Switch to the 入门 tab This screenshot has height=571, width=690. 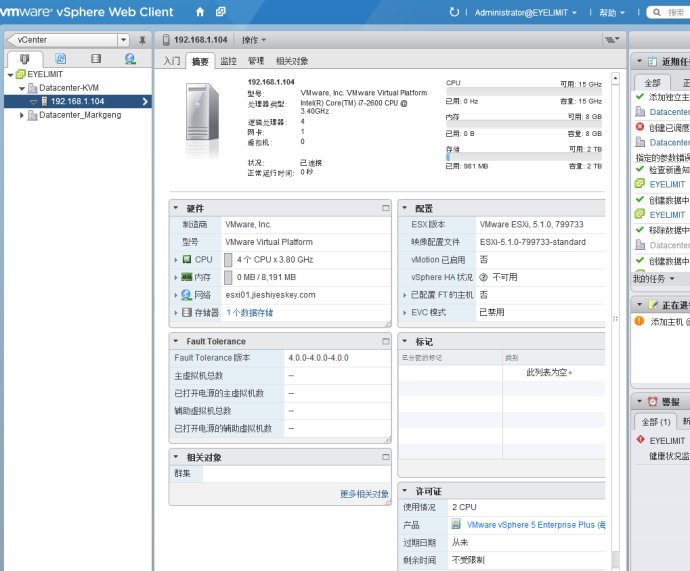(172, 61)
